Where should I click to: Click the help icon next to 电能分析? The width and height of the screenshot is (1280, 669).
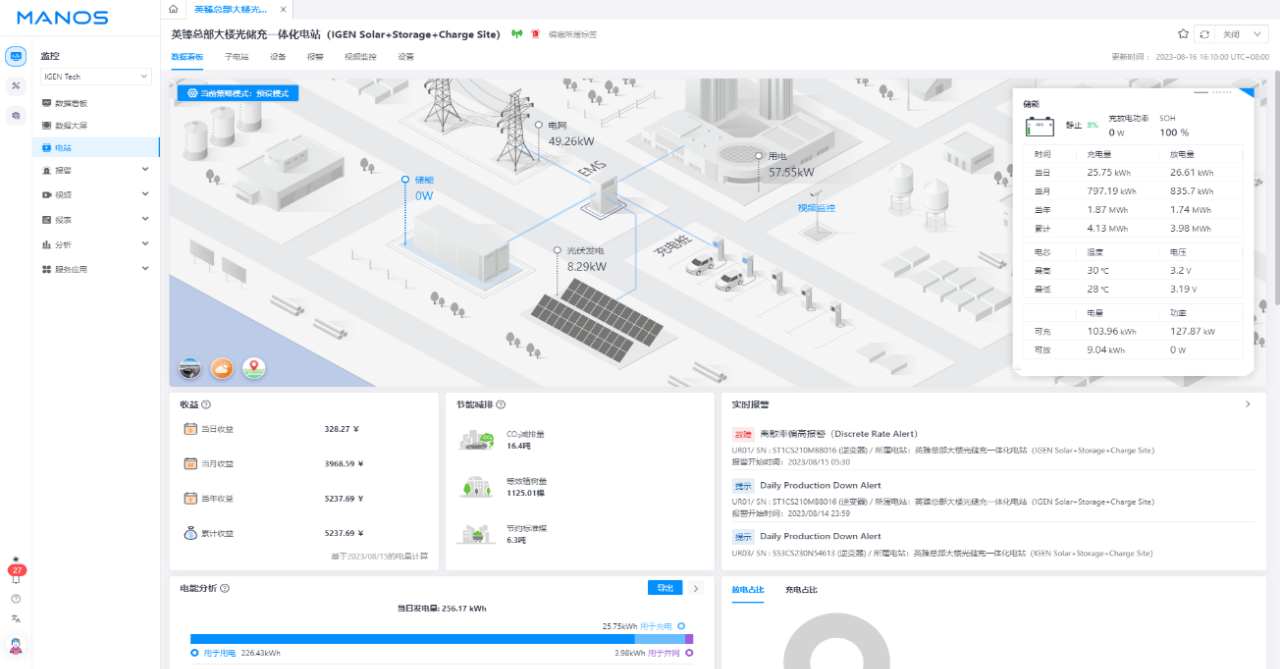(225, 589)
